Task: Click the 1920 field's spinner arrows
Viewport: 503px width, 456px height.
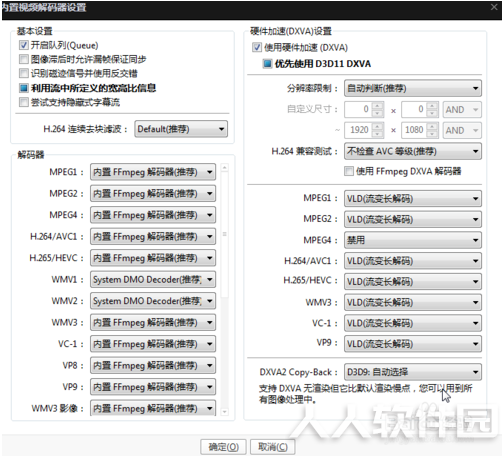Action: [x=378, y=130]
